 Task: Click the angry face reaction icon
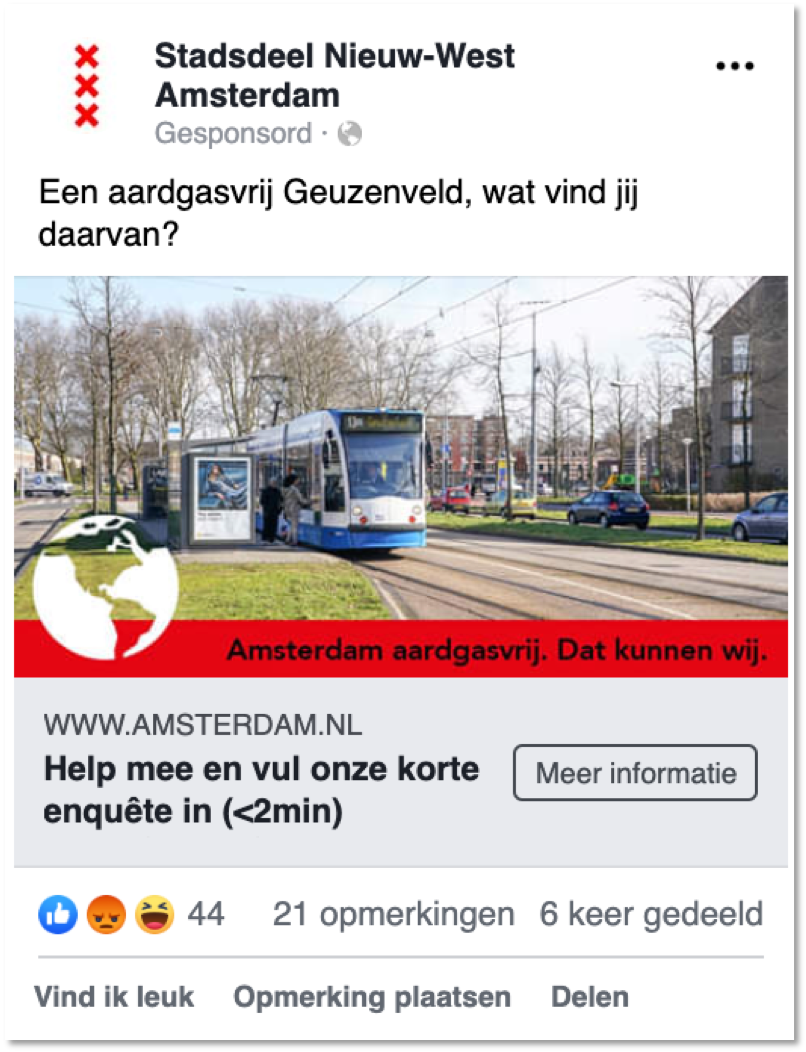pyautogui.click(x=106, y=914)
